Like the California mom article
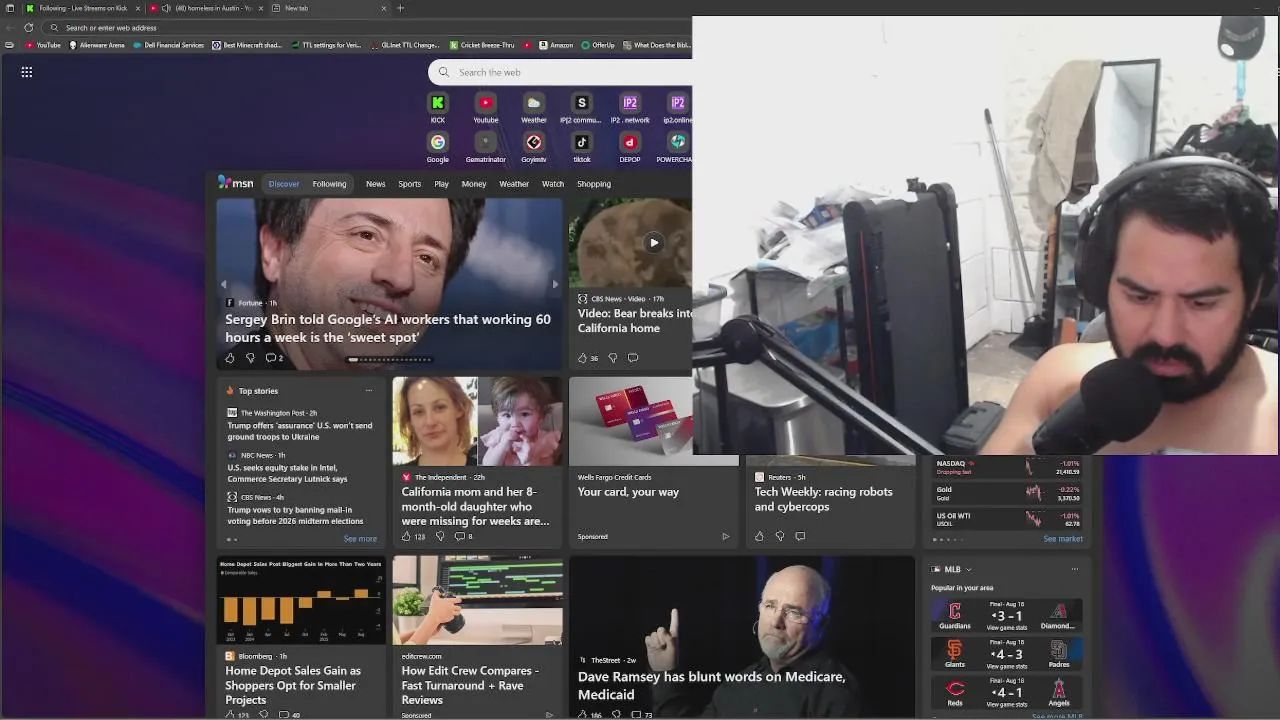 pyautogui.click(x=413, y=536)
